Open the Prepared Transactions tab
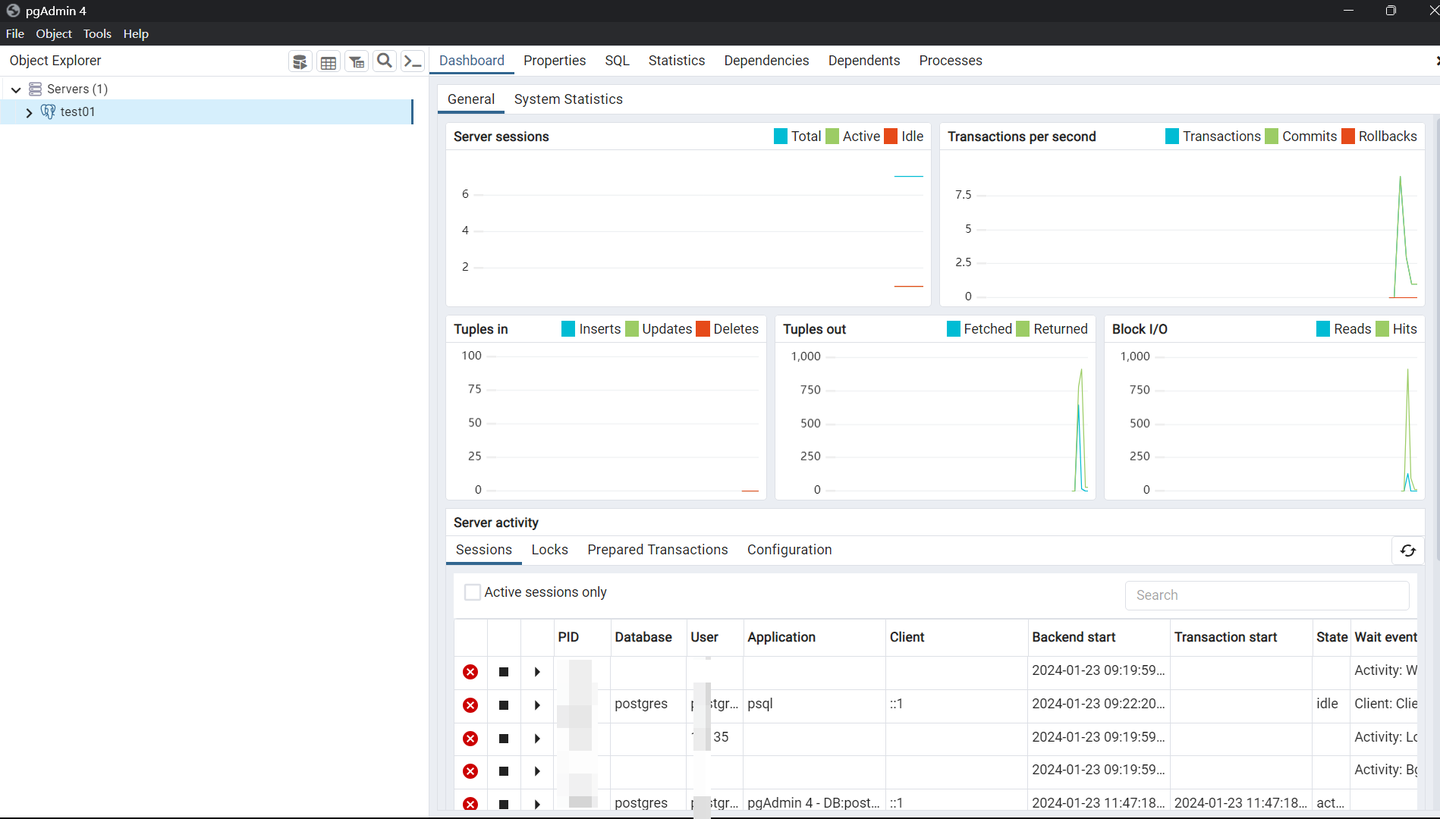 [657, 549]
